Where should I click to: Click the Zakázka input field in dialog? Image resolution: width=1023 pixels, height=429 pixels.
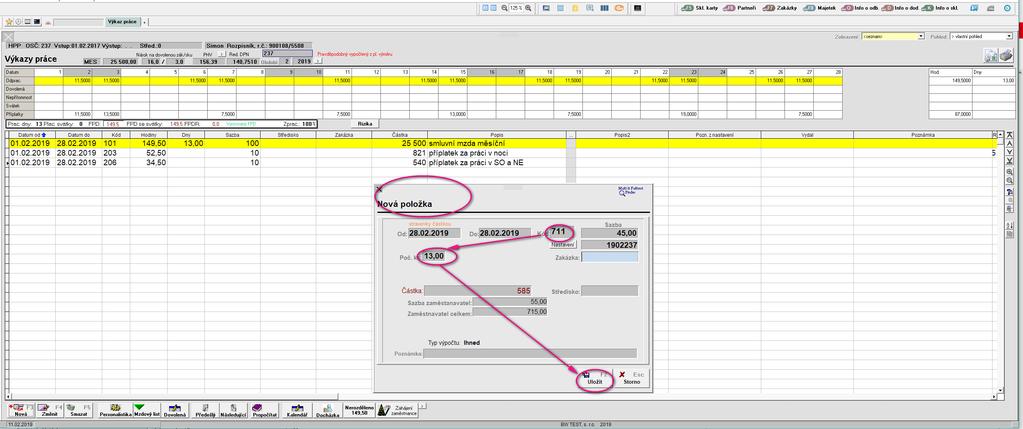[609, 257]
